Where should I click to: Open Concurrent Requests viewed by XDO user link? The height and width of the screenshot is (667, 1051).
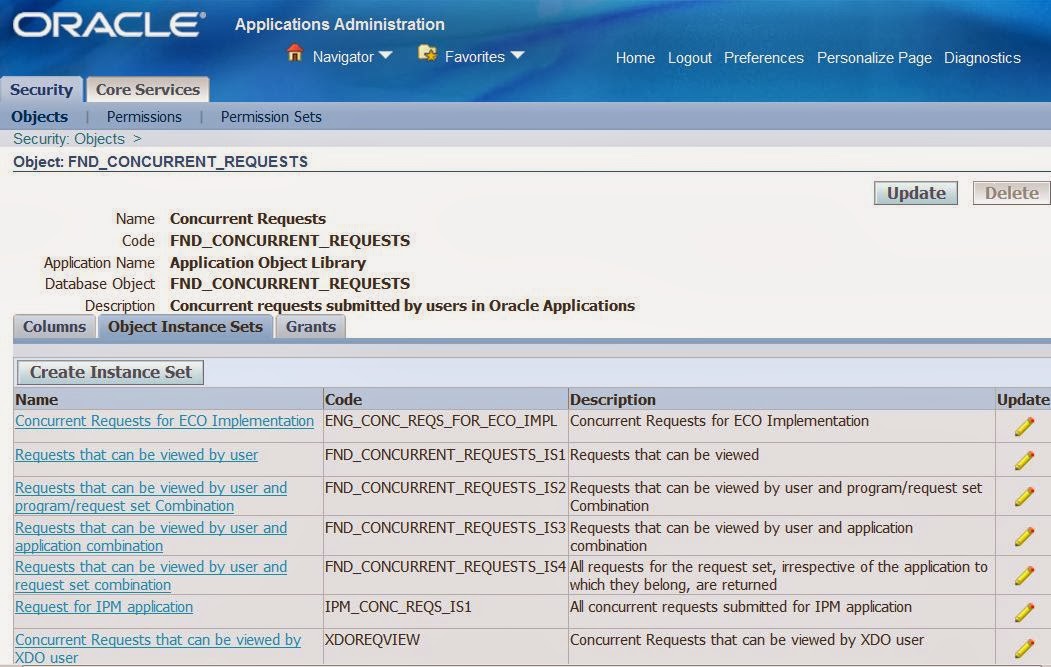[158, 649]
